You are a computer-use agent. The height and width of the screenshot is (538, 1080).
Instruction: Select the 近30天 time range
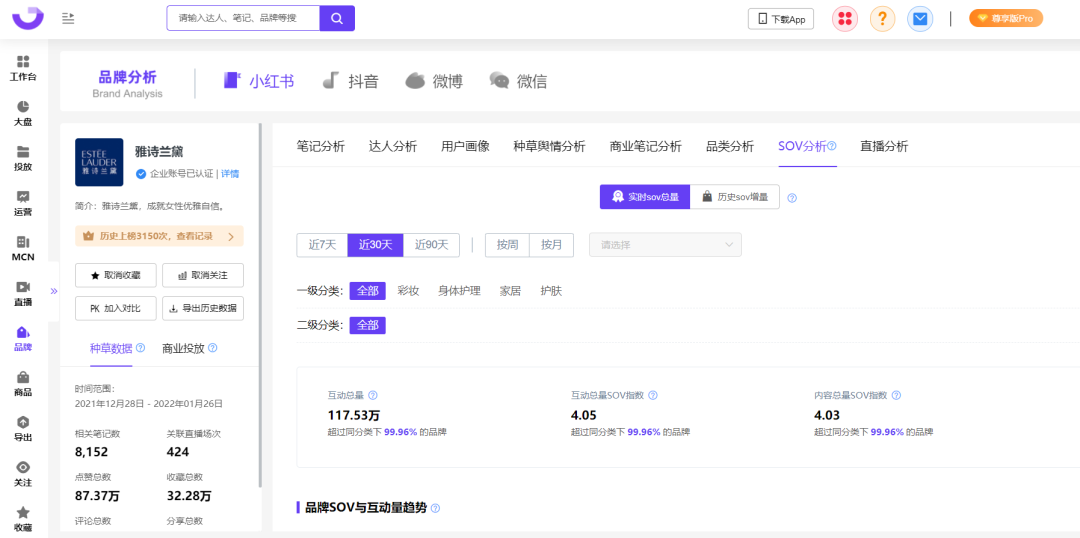[x=375, y=245]
